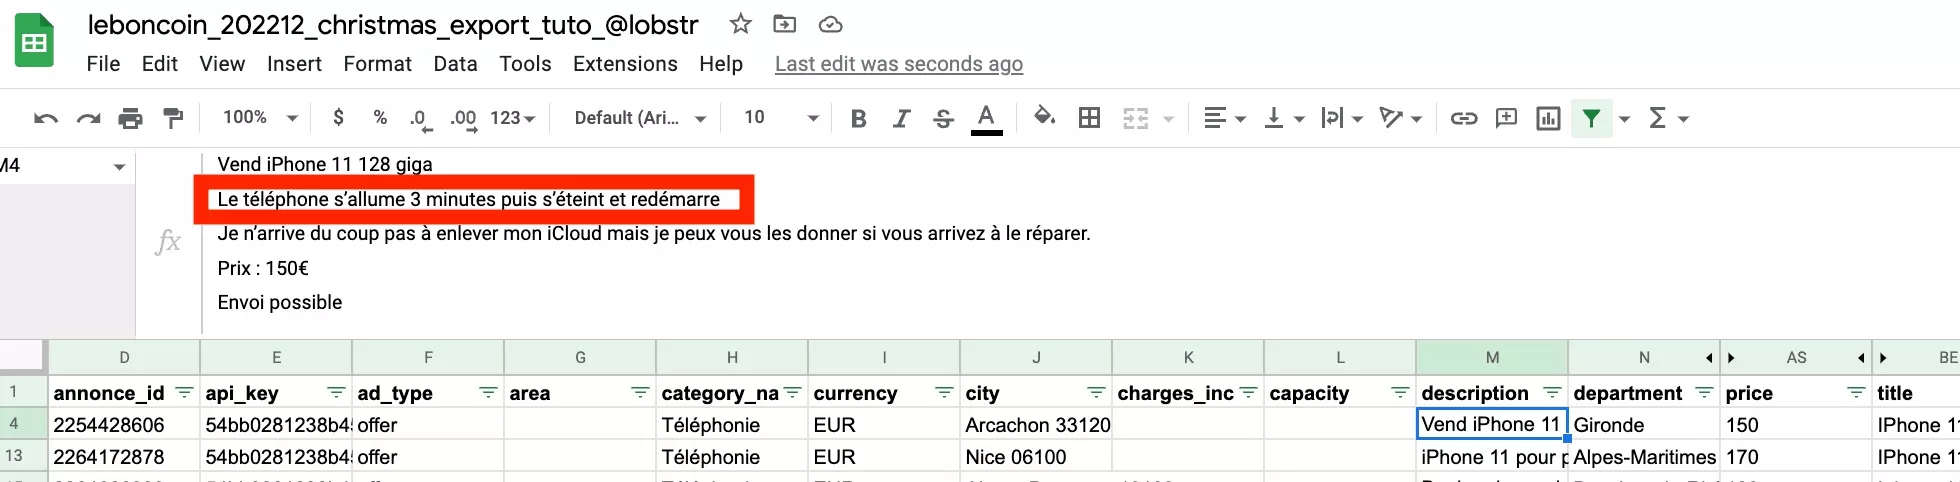Screen dimensions: 1960x482
Task: Click the insert chart icon
Action: [x=1547, y=119]
